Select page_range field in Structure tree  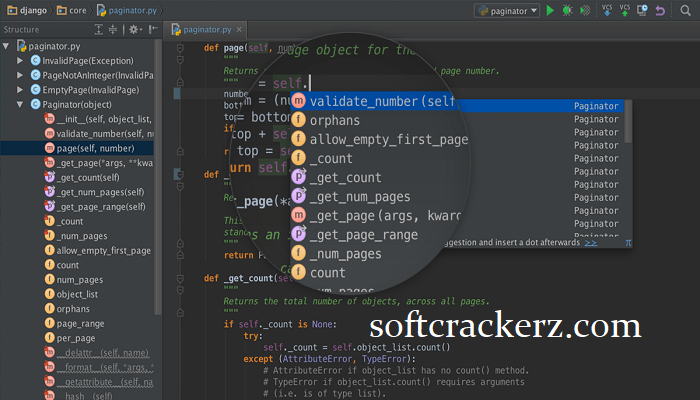click(x=75, y=324)
